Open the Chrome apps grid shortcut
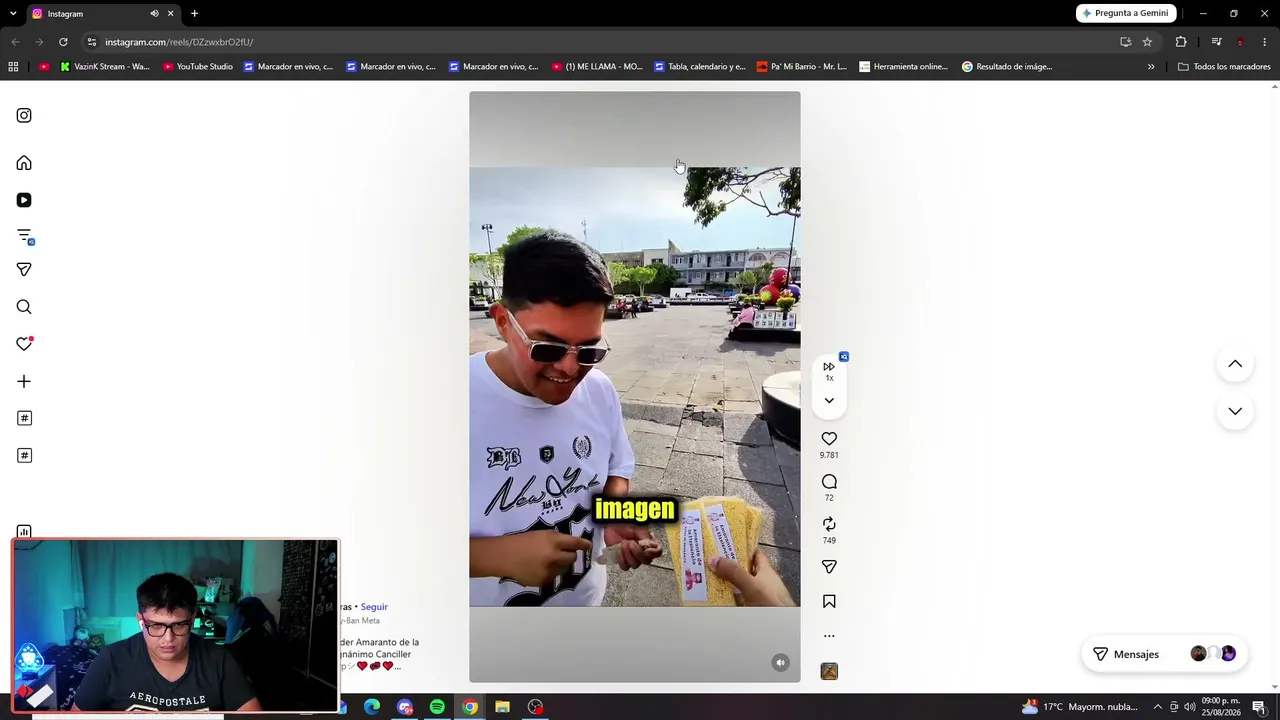 13,67
